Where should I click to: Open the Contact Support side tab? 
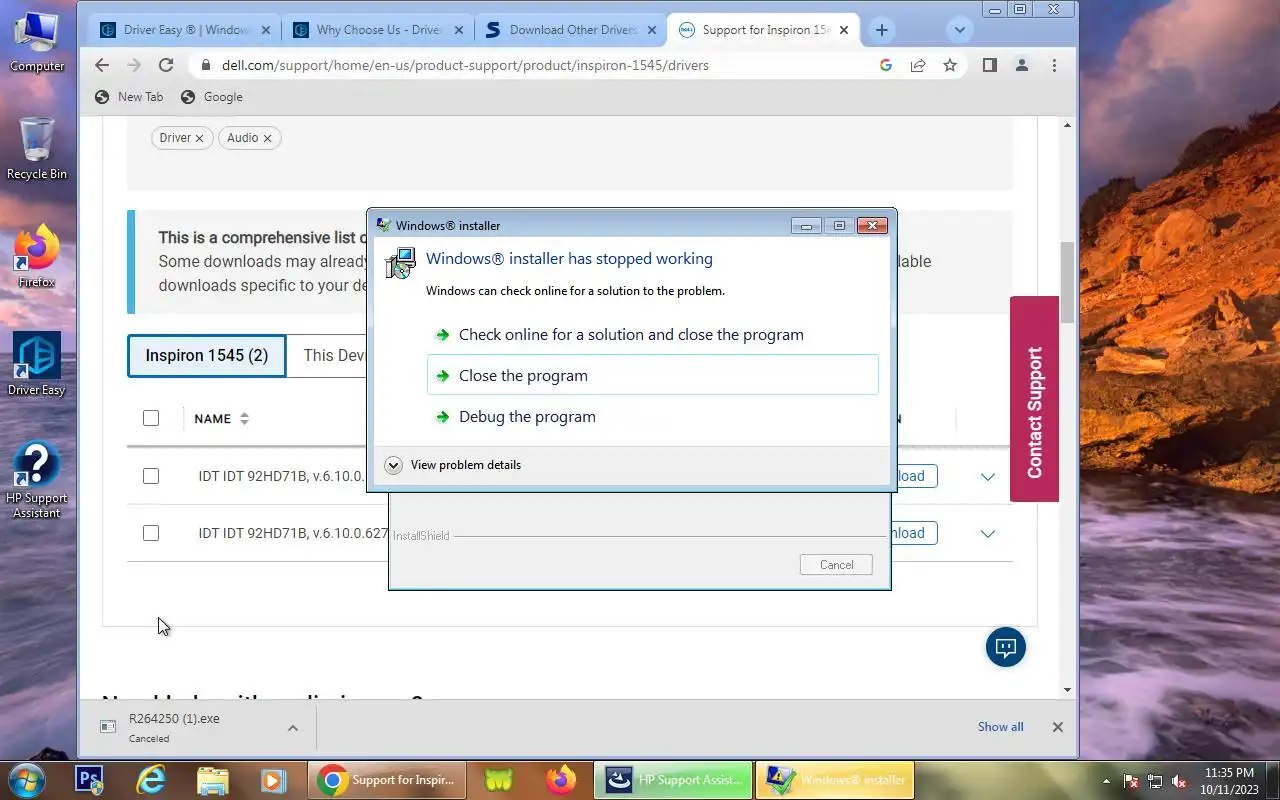coord(1034,399)
